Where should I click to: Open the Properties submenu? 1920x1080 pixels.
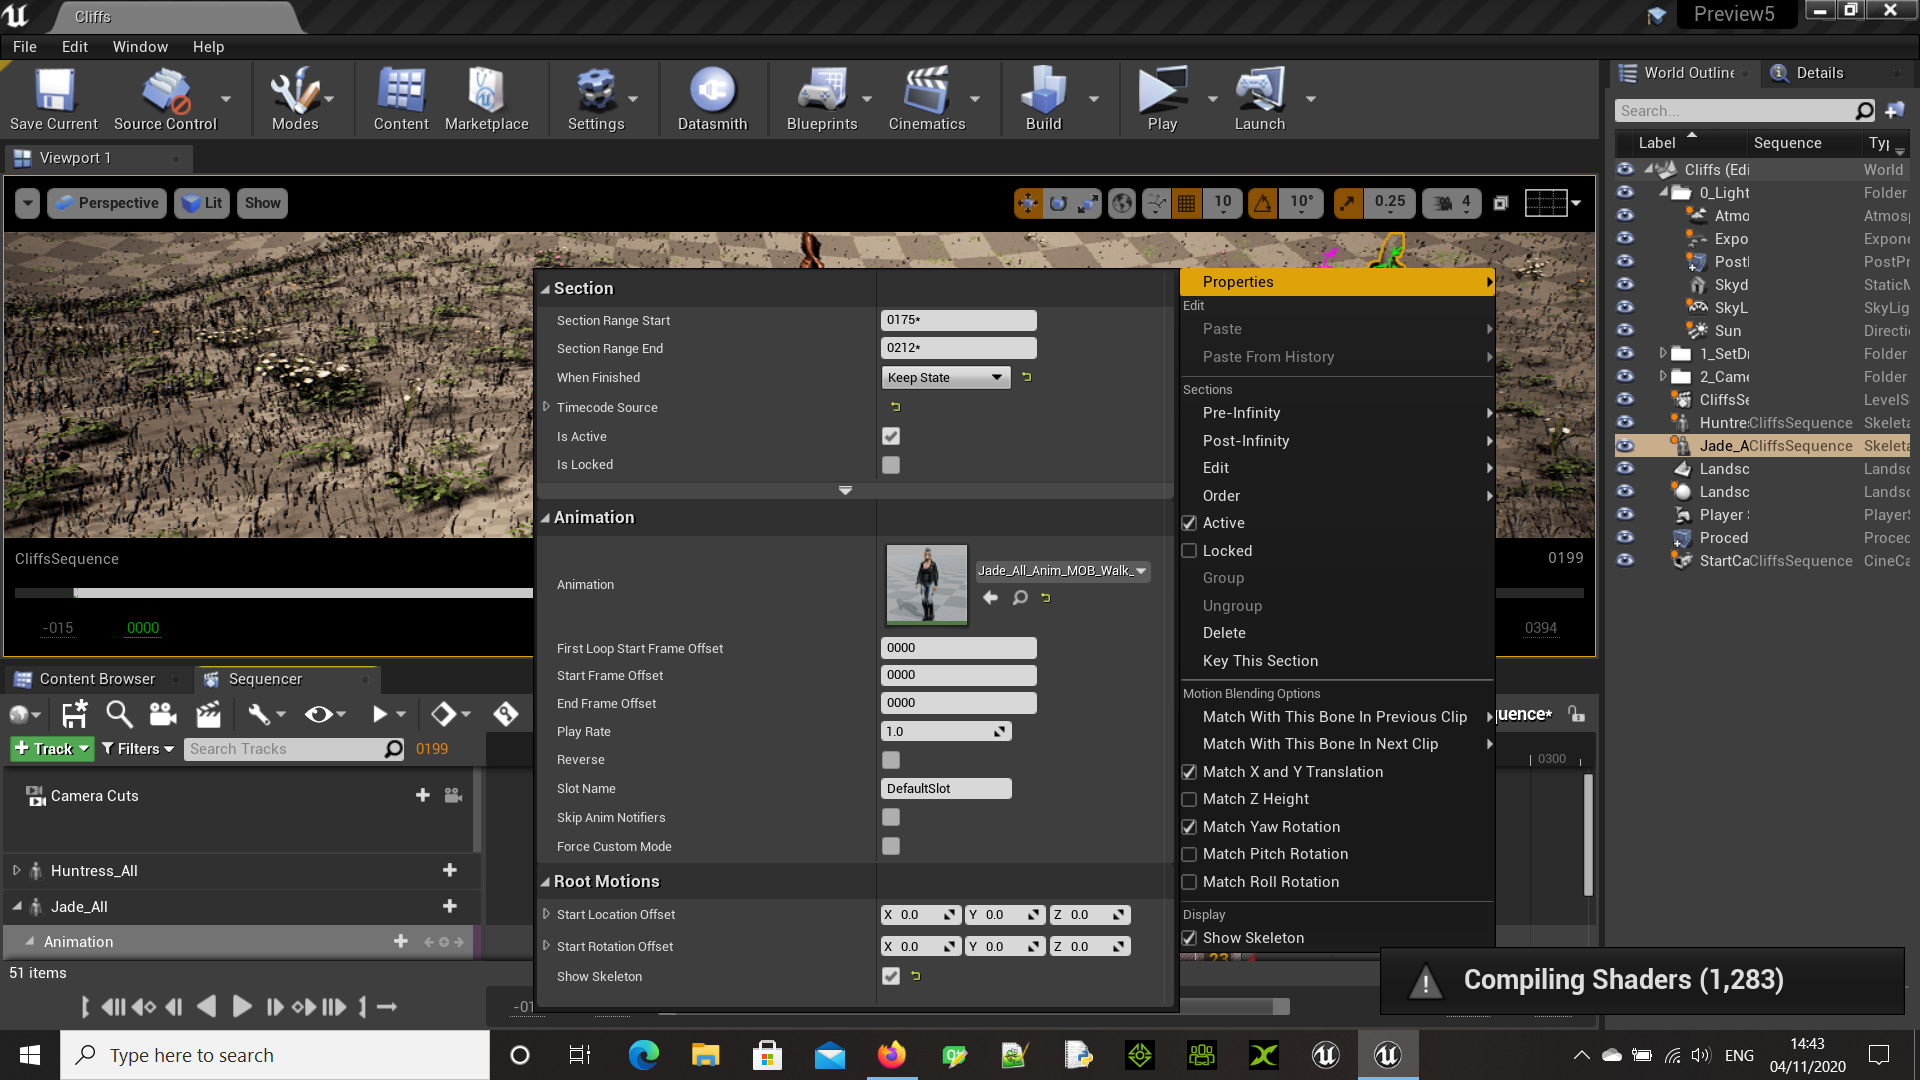pyautogui.click(x=1336, y=282)
